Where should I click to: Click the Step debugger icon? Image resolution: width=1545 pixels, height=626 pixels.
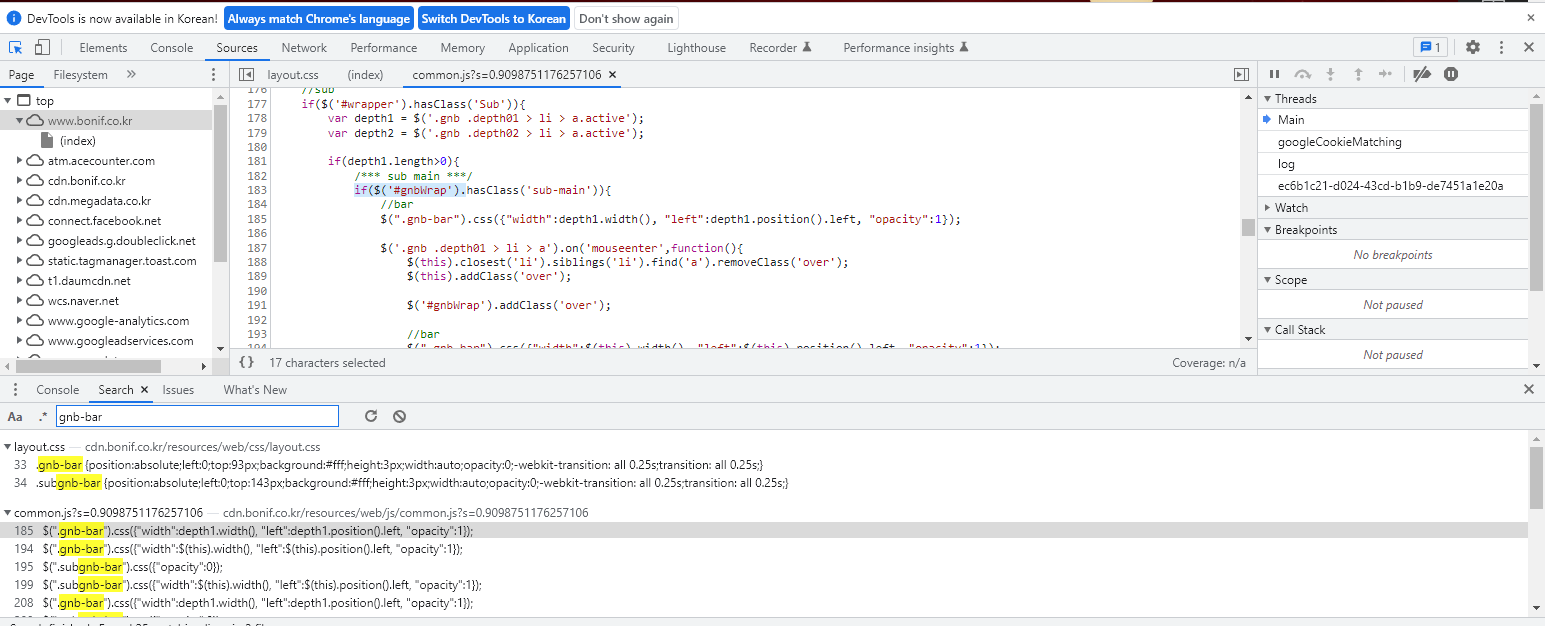point(1385,74)
